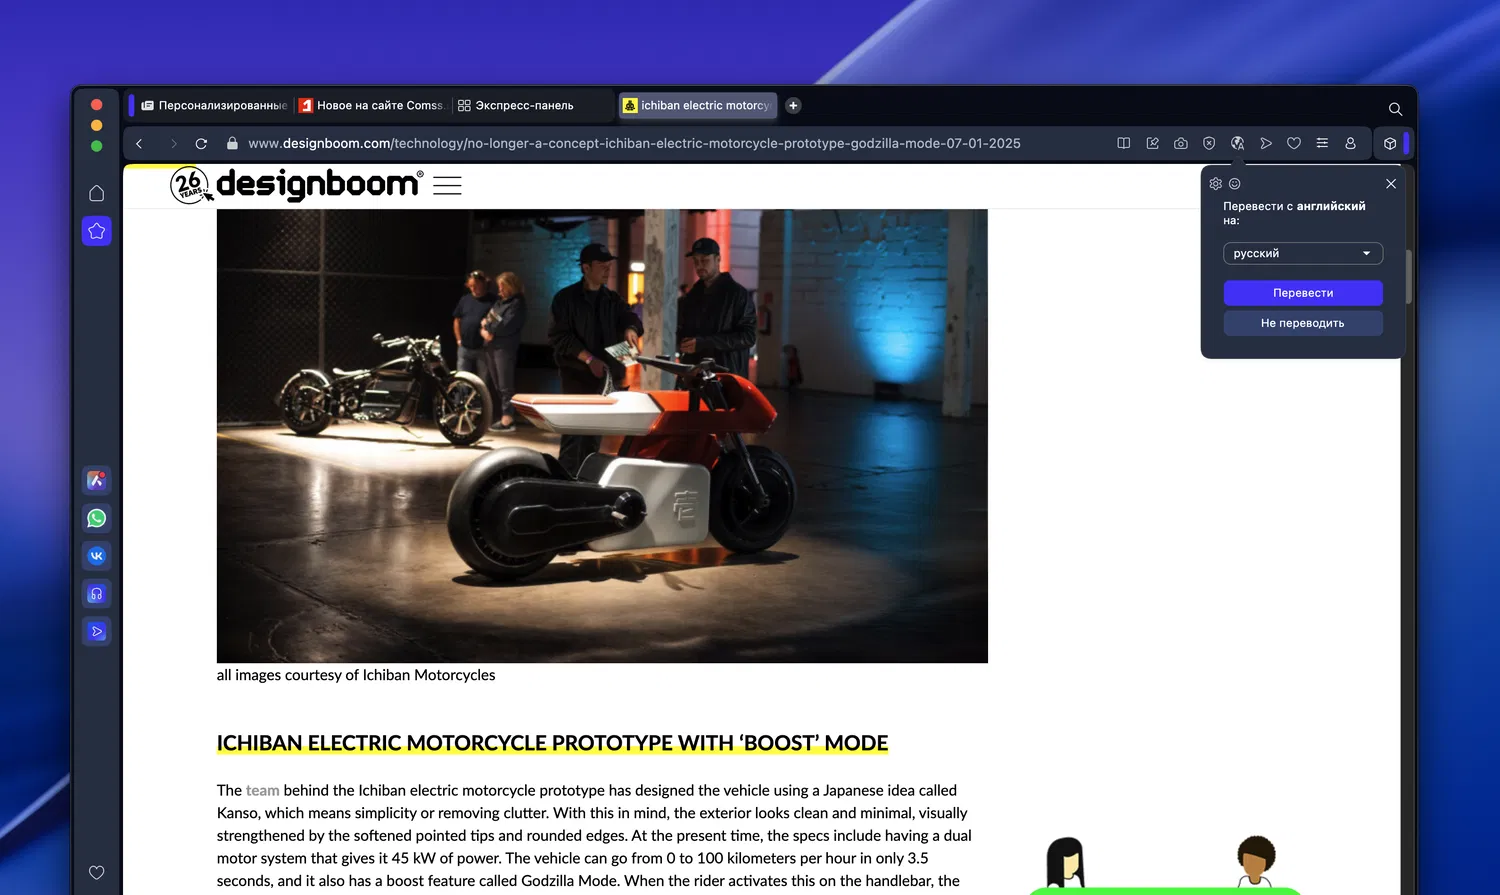The image size is (1500, 895).
Task: Open the motorcycle exhibition photo
Action: pos(602,436)
